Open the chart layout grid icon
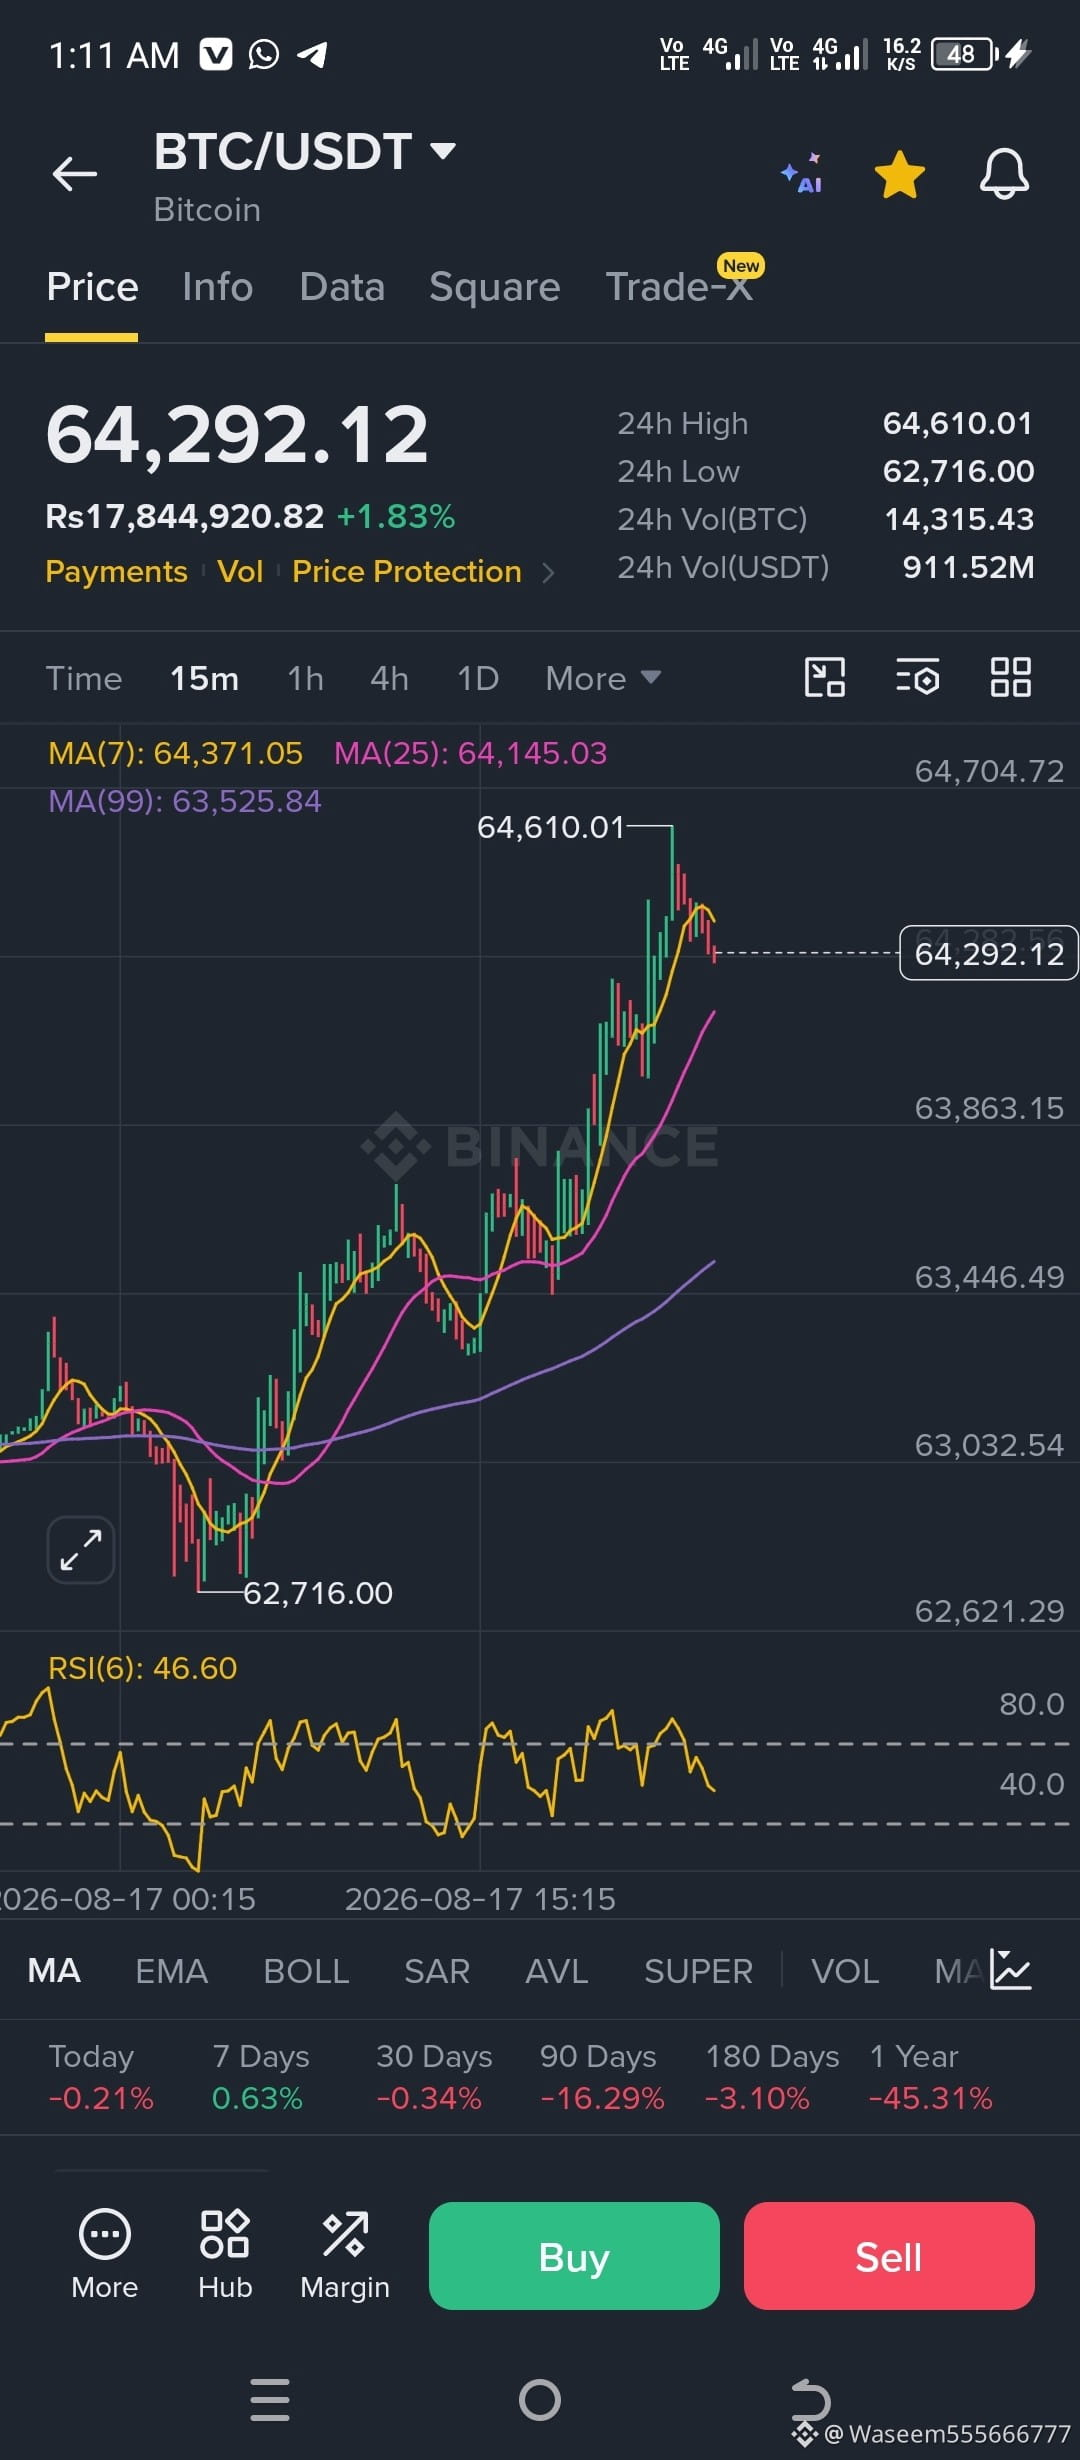Screen dimensions: 1080x2460 click(x=1011, y=677)
